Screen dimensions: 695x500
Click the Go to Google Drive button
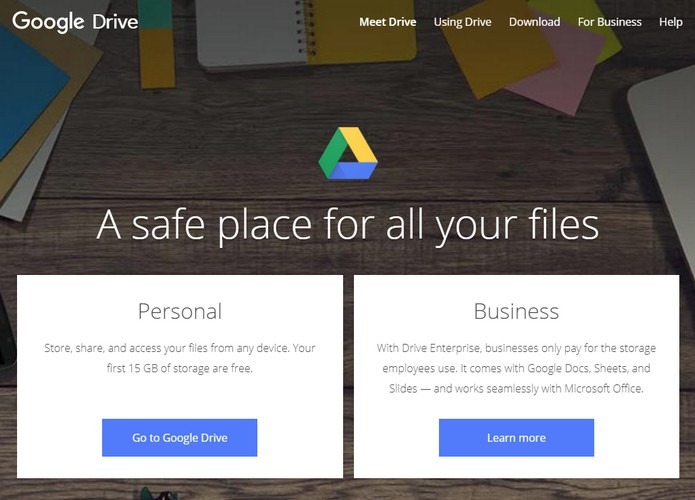click(x=180, y=438)
